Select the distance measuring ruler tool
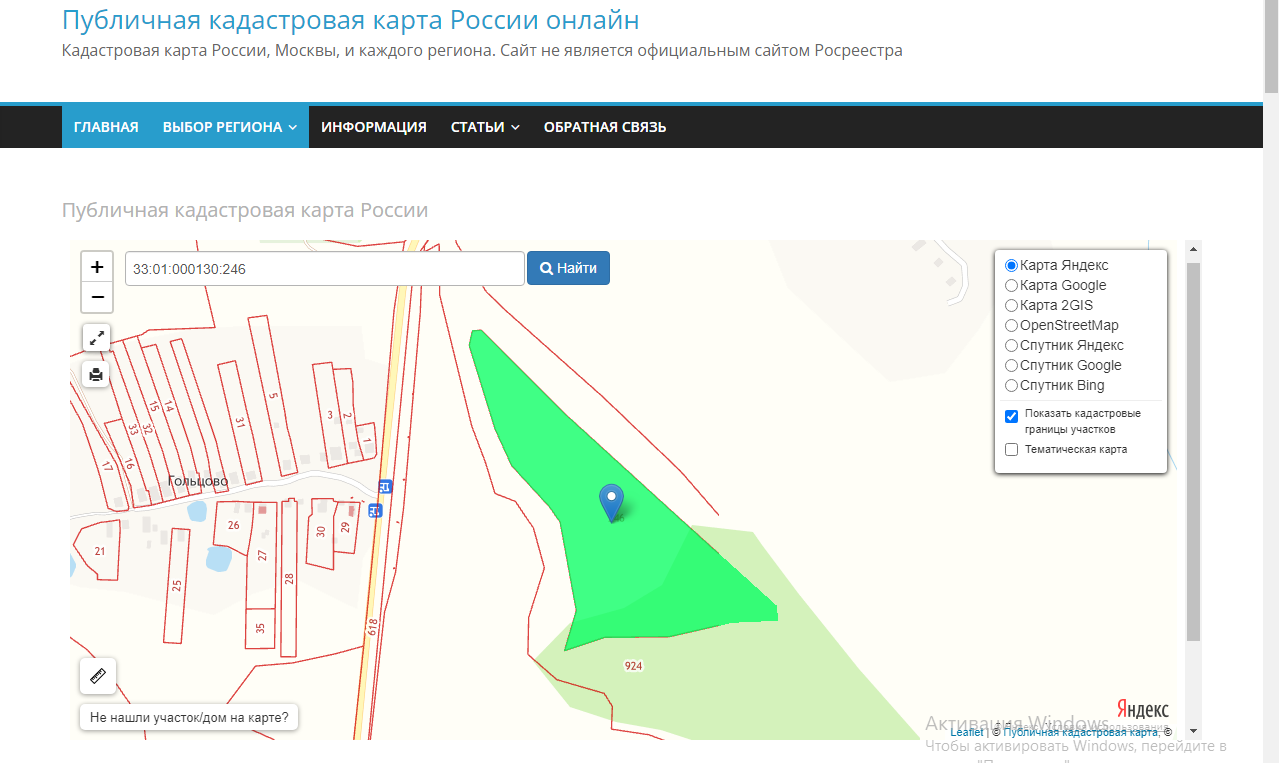This screenshot has height=763, width=1279. 97,675
